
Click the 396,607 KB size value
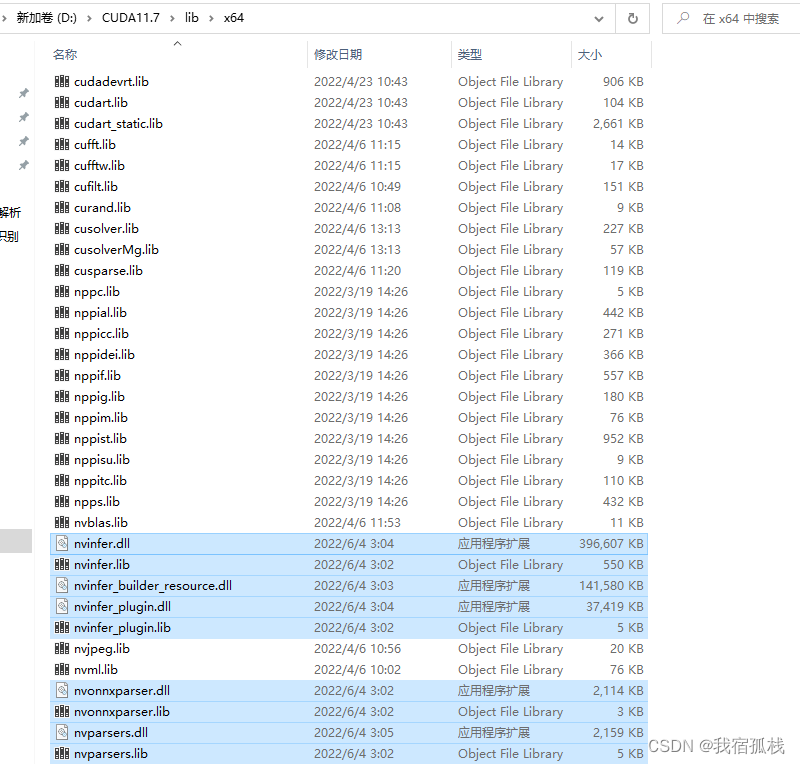click(611, 543)
